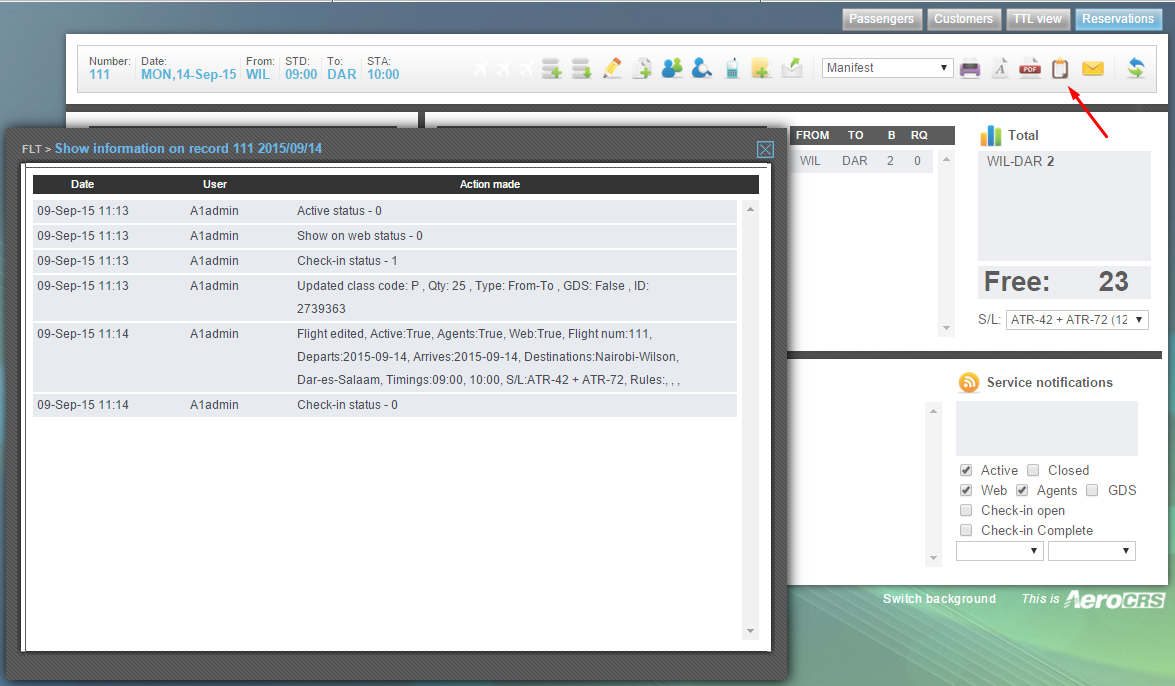Toggle the Agents checkbox
Screen dimensions: 1175x686
point(1022,490)
